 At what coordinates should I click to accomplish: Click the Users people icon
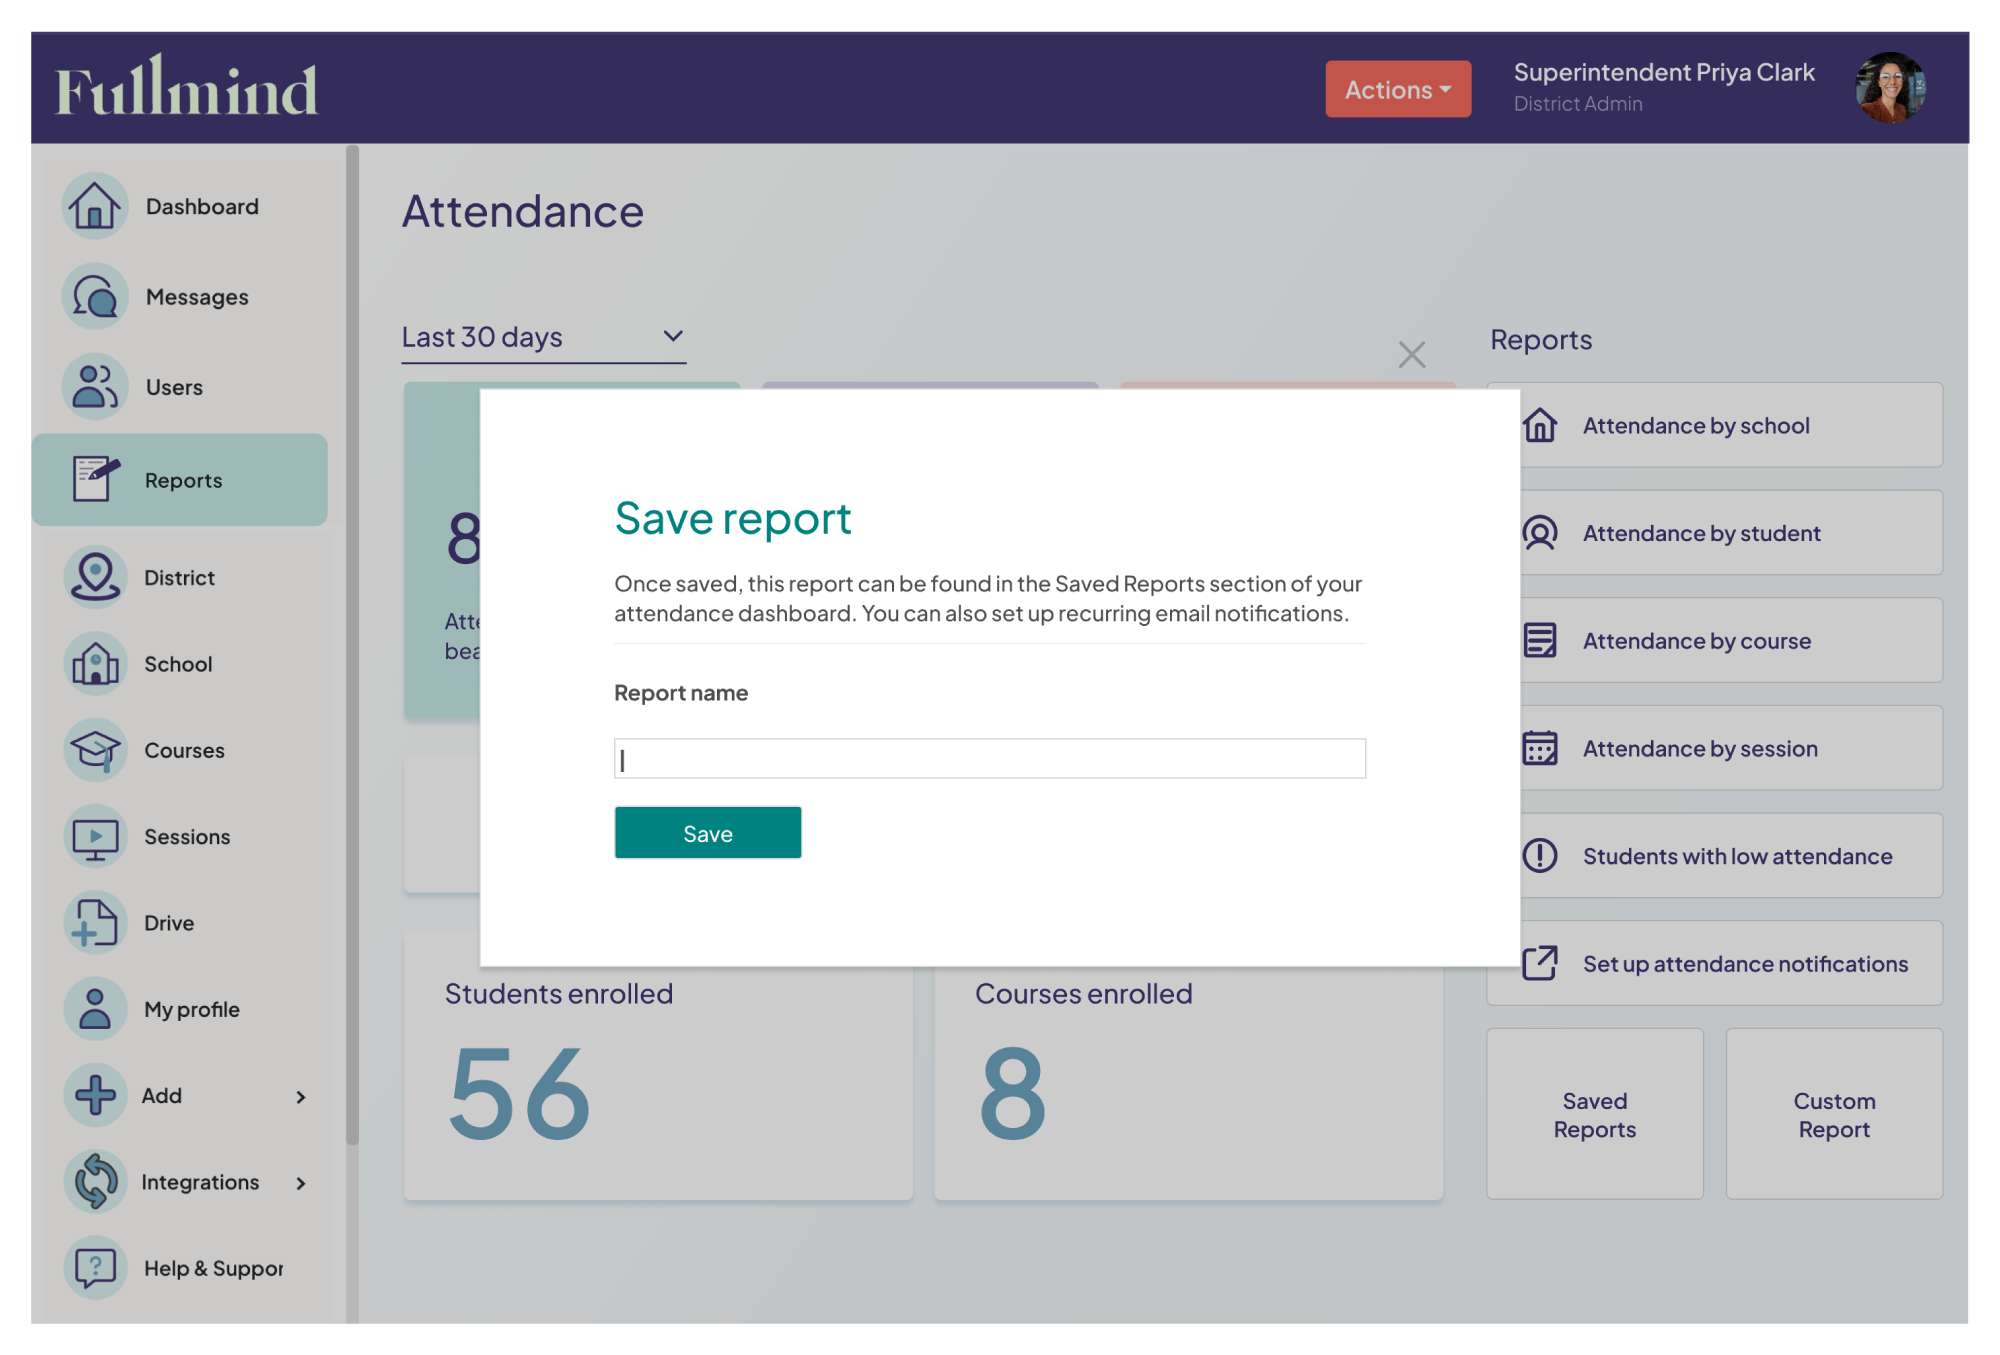click(95, 387)
